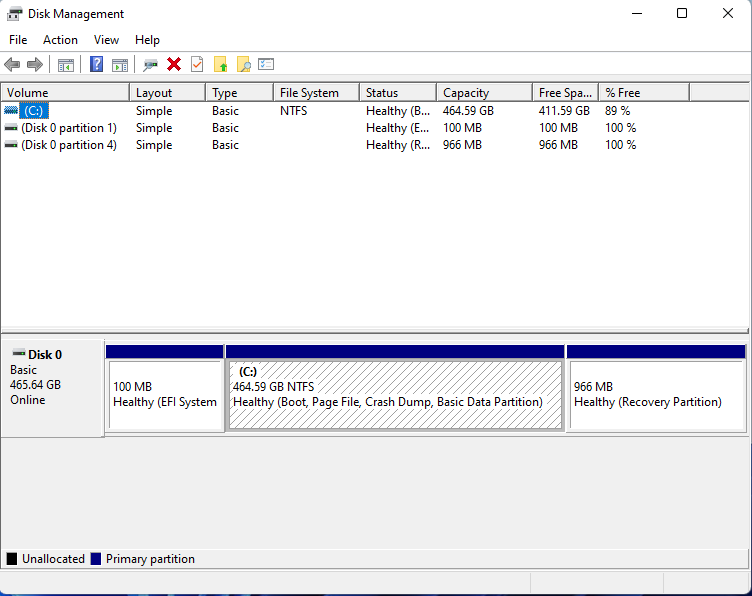Image resolution: width=752 pixels, height=596 pixels.
Task: Click the 89 % free cell
Action: click(x=617, y=111)
